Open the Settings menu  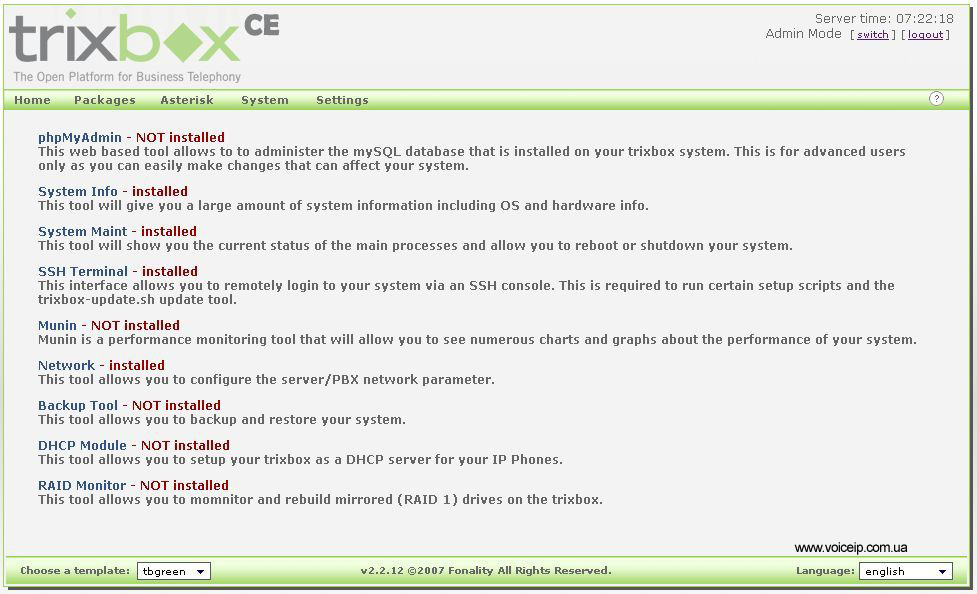coord(342,100)
